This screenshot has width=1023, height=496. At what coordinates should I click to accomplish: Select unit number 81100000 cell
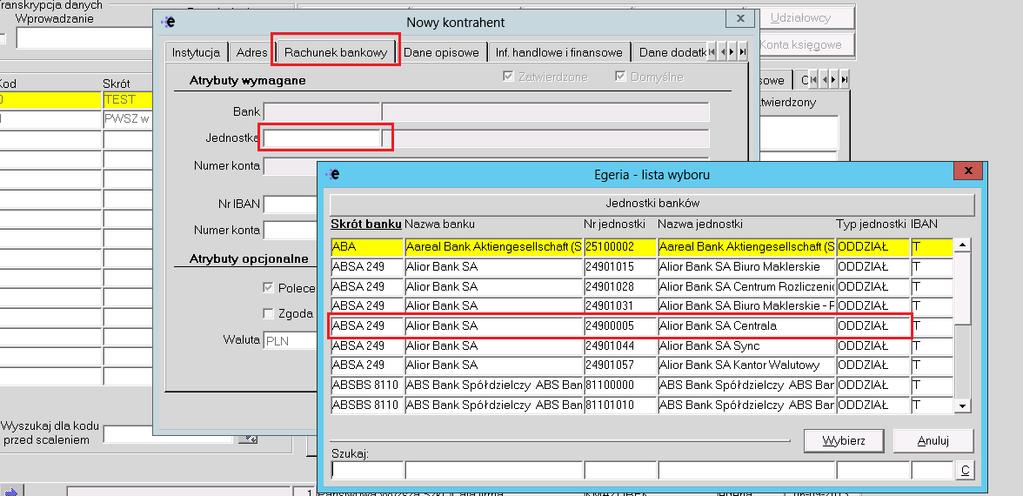tap(620, 384)
